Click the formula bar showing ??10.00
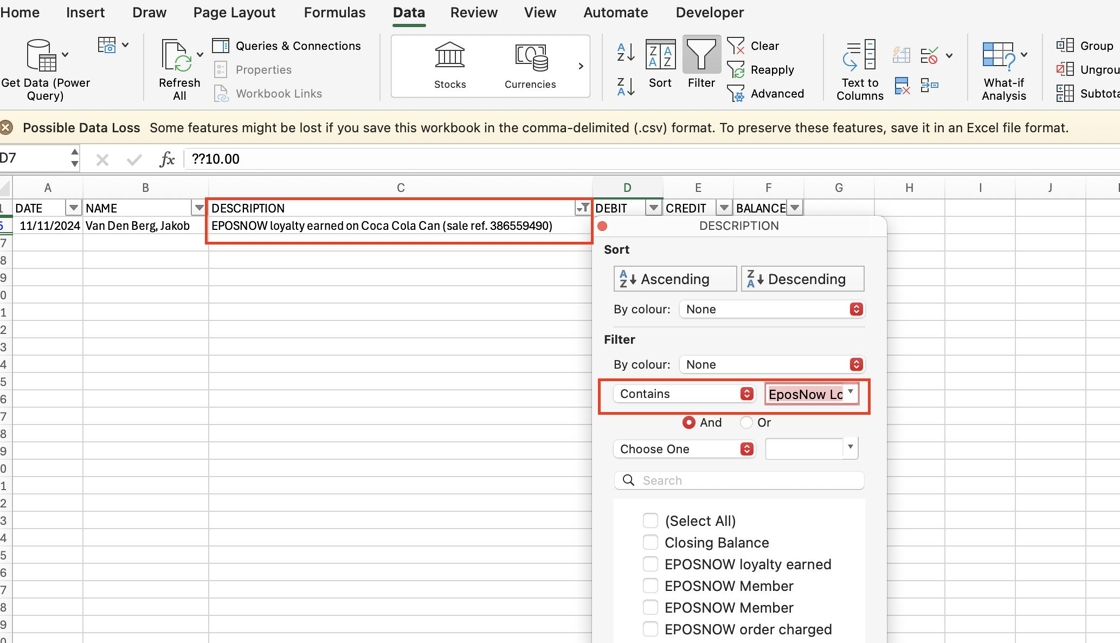This screenshot has height=643, width=1120. point(650,159)
